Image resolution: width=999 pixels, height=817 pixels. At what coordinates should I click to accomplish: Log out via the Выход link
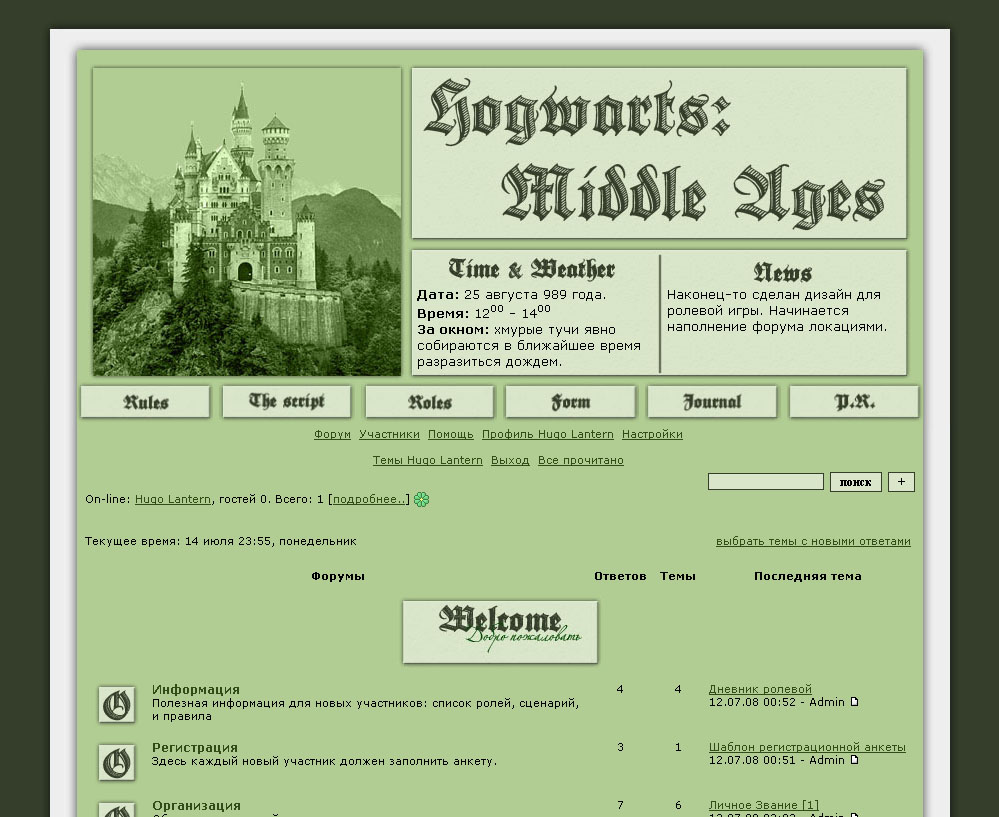(510, 460)
